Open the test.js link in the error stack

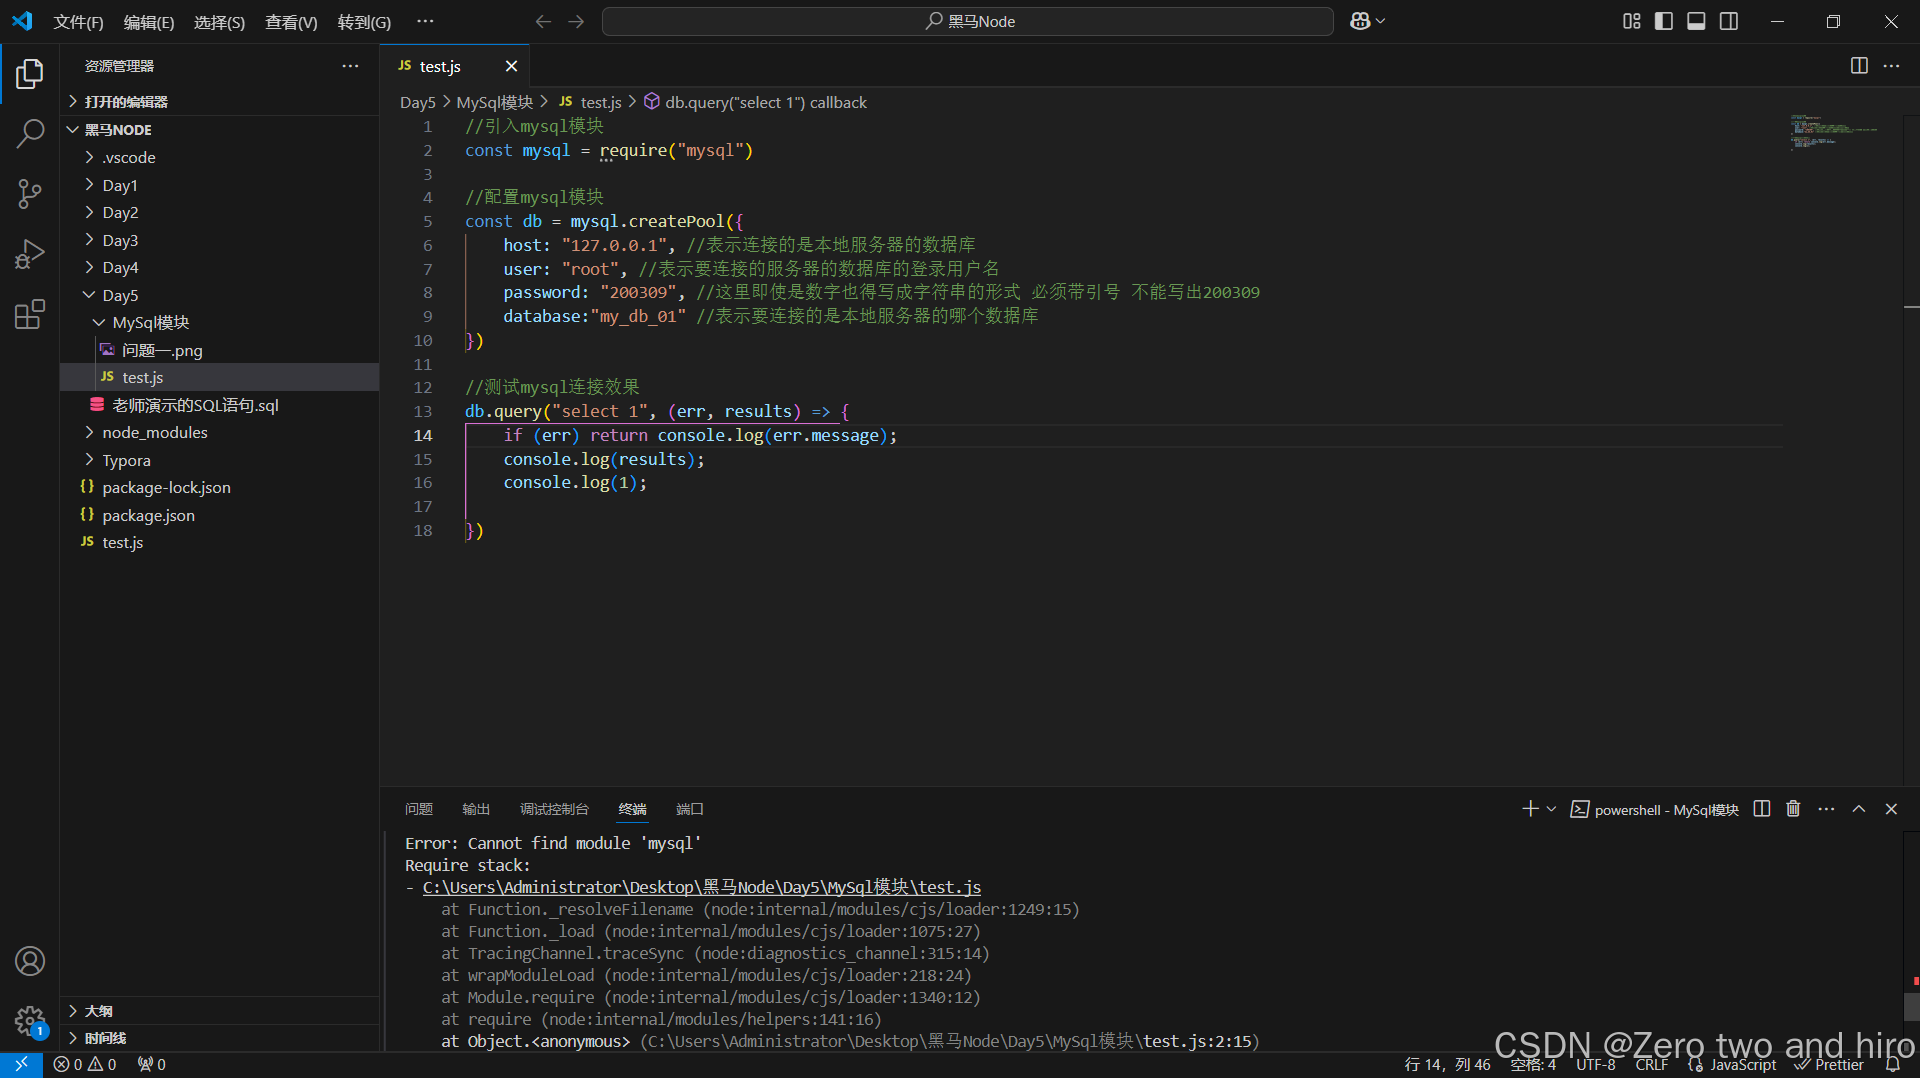(x=700, y=887)
